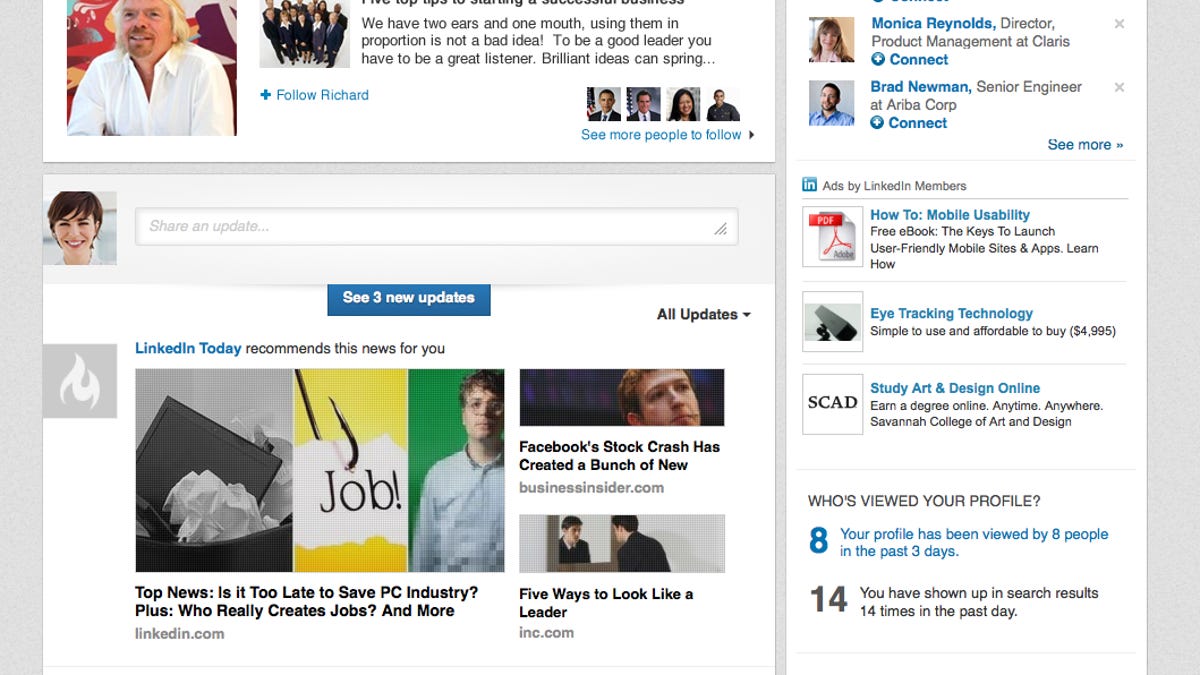Dismiss Monica Reynolds suggestion with X
Screen dimensions: 1200x675
coord(1119,24)
